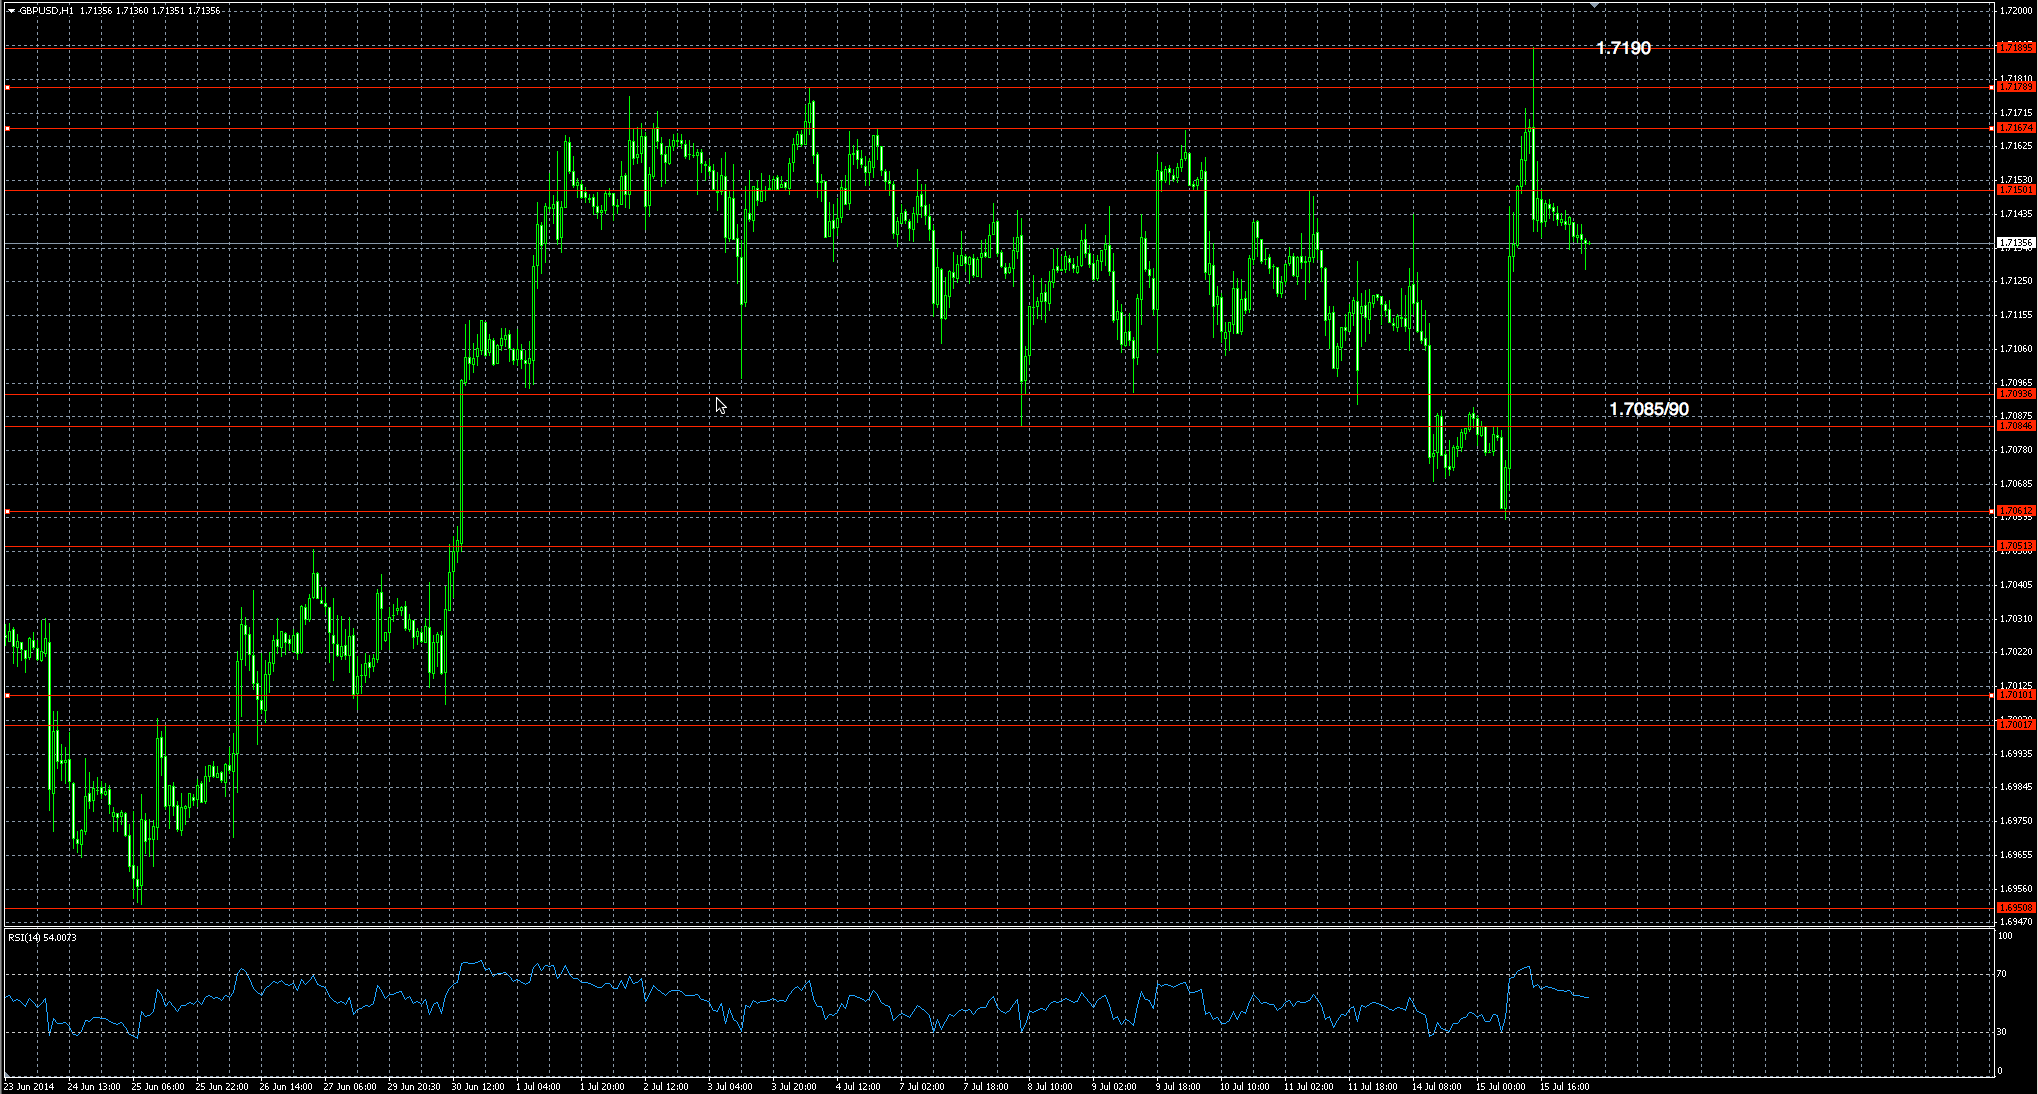Click left handle of the 1.71674 line
Screen dimensions: 2038x1094
(8, 129)
